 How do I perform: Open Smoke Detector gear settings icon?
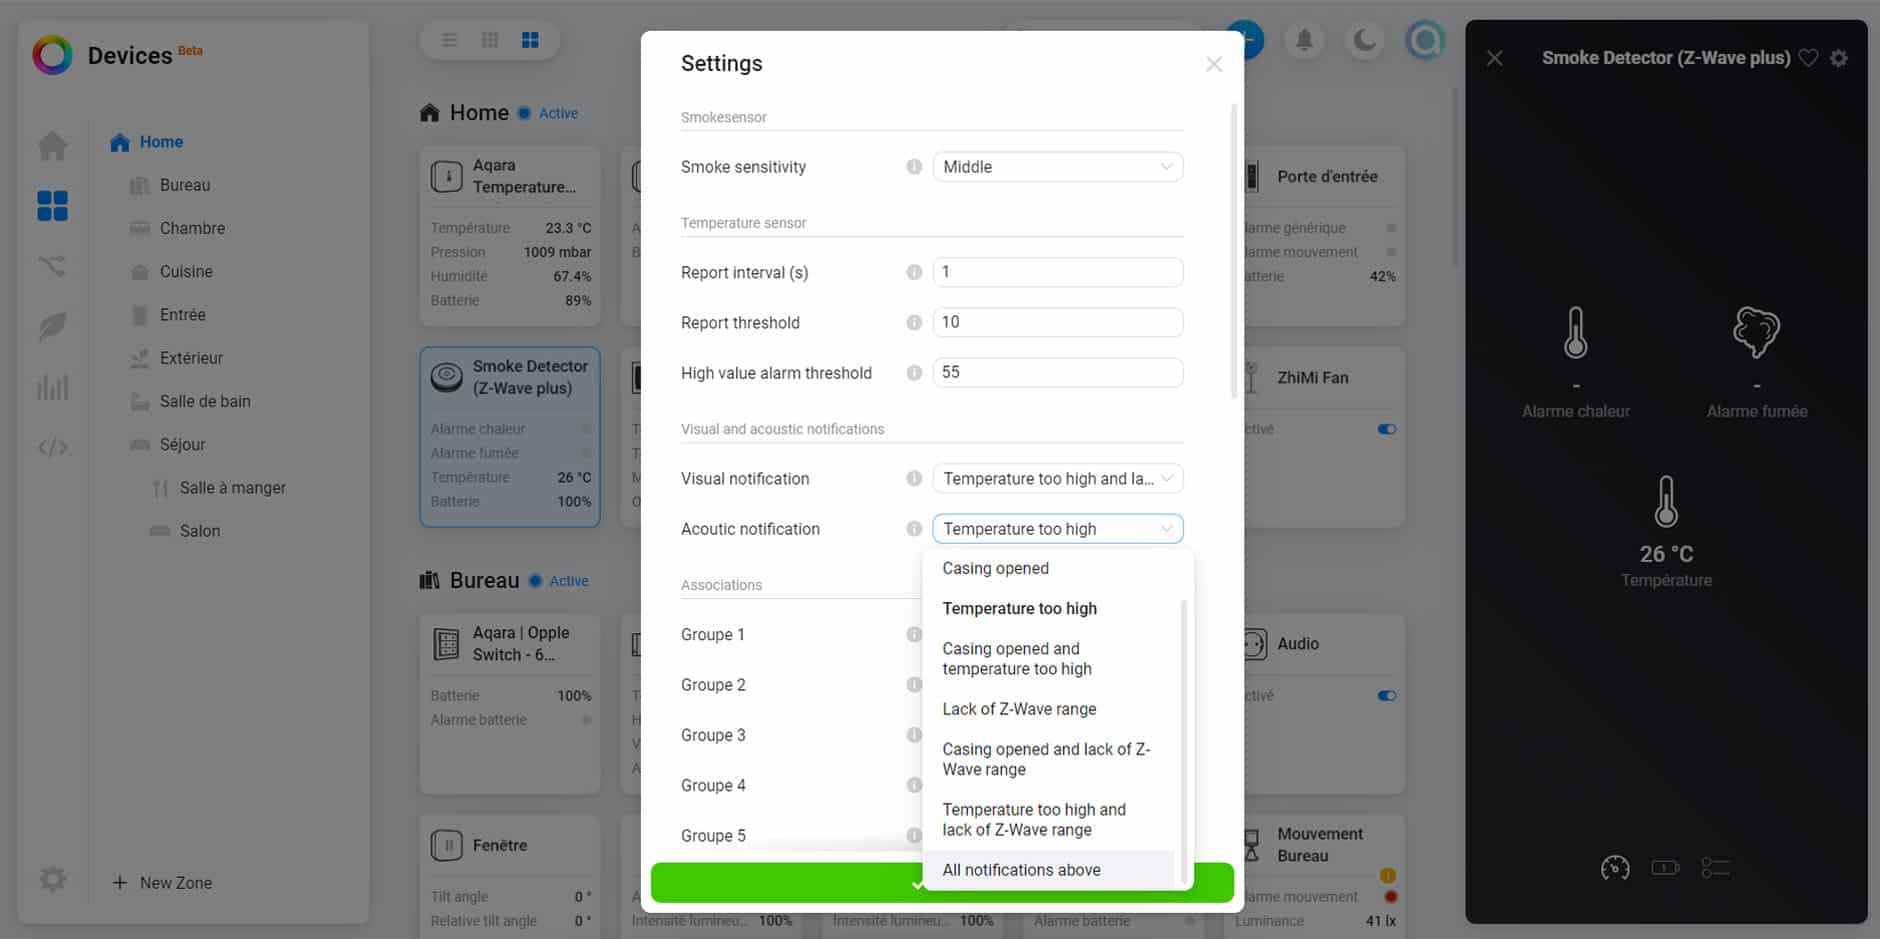pyautogui.click(x=1838, y=58)
